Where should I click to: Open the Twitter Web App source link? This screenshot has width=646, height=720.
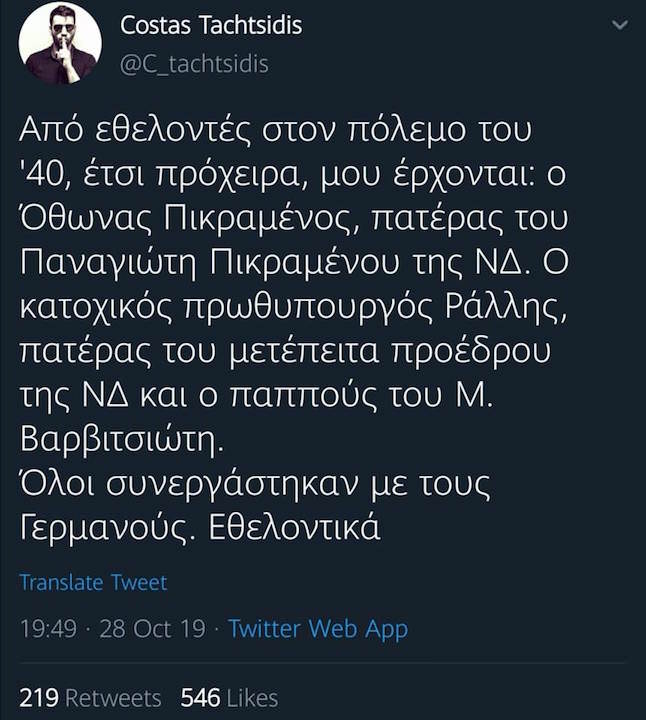point(317,629)
